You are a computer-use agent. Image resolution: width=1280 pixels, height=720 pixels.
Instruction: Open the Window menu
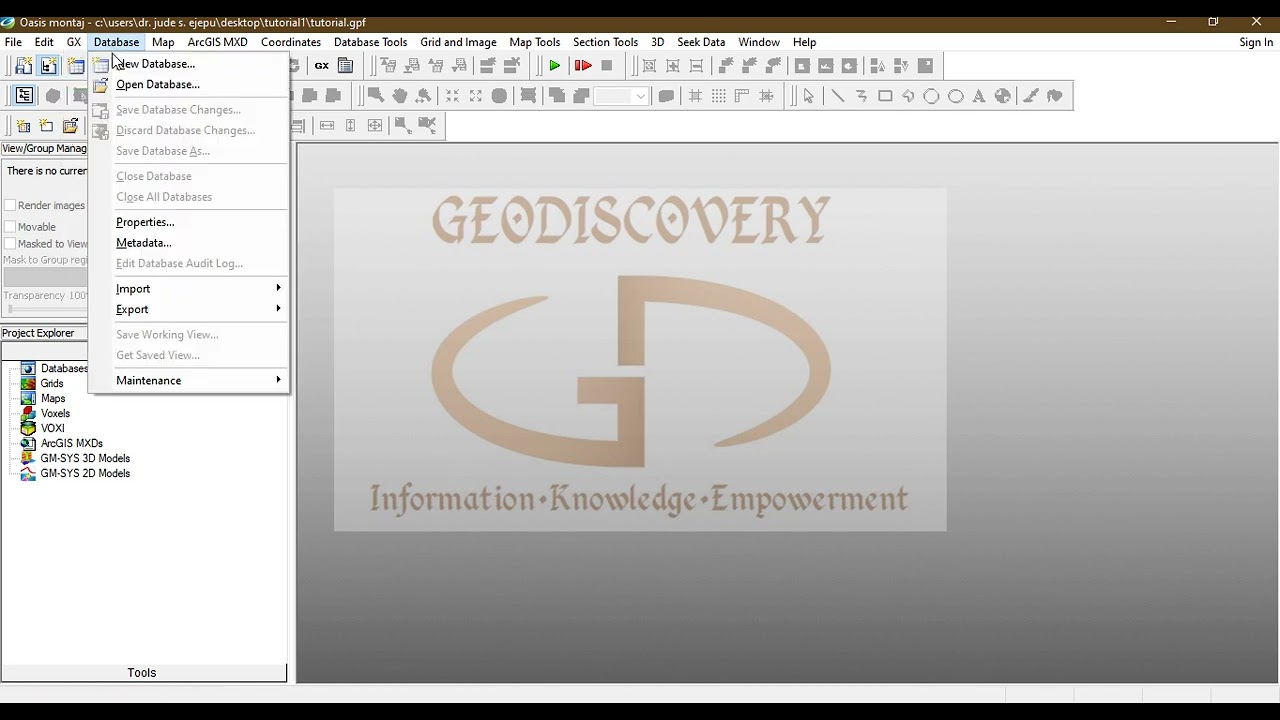(x=759, y=42)
